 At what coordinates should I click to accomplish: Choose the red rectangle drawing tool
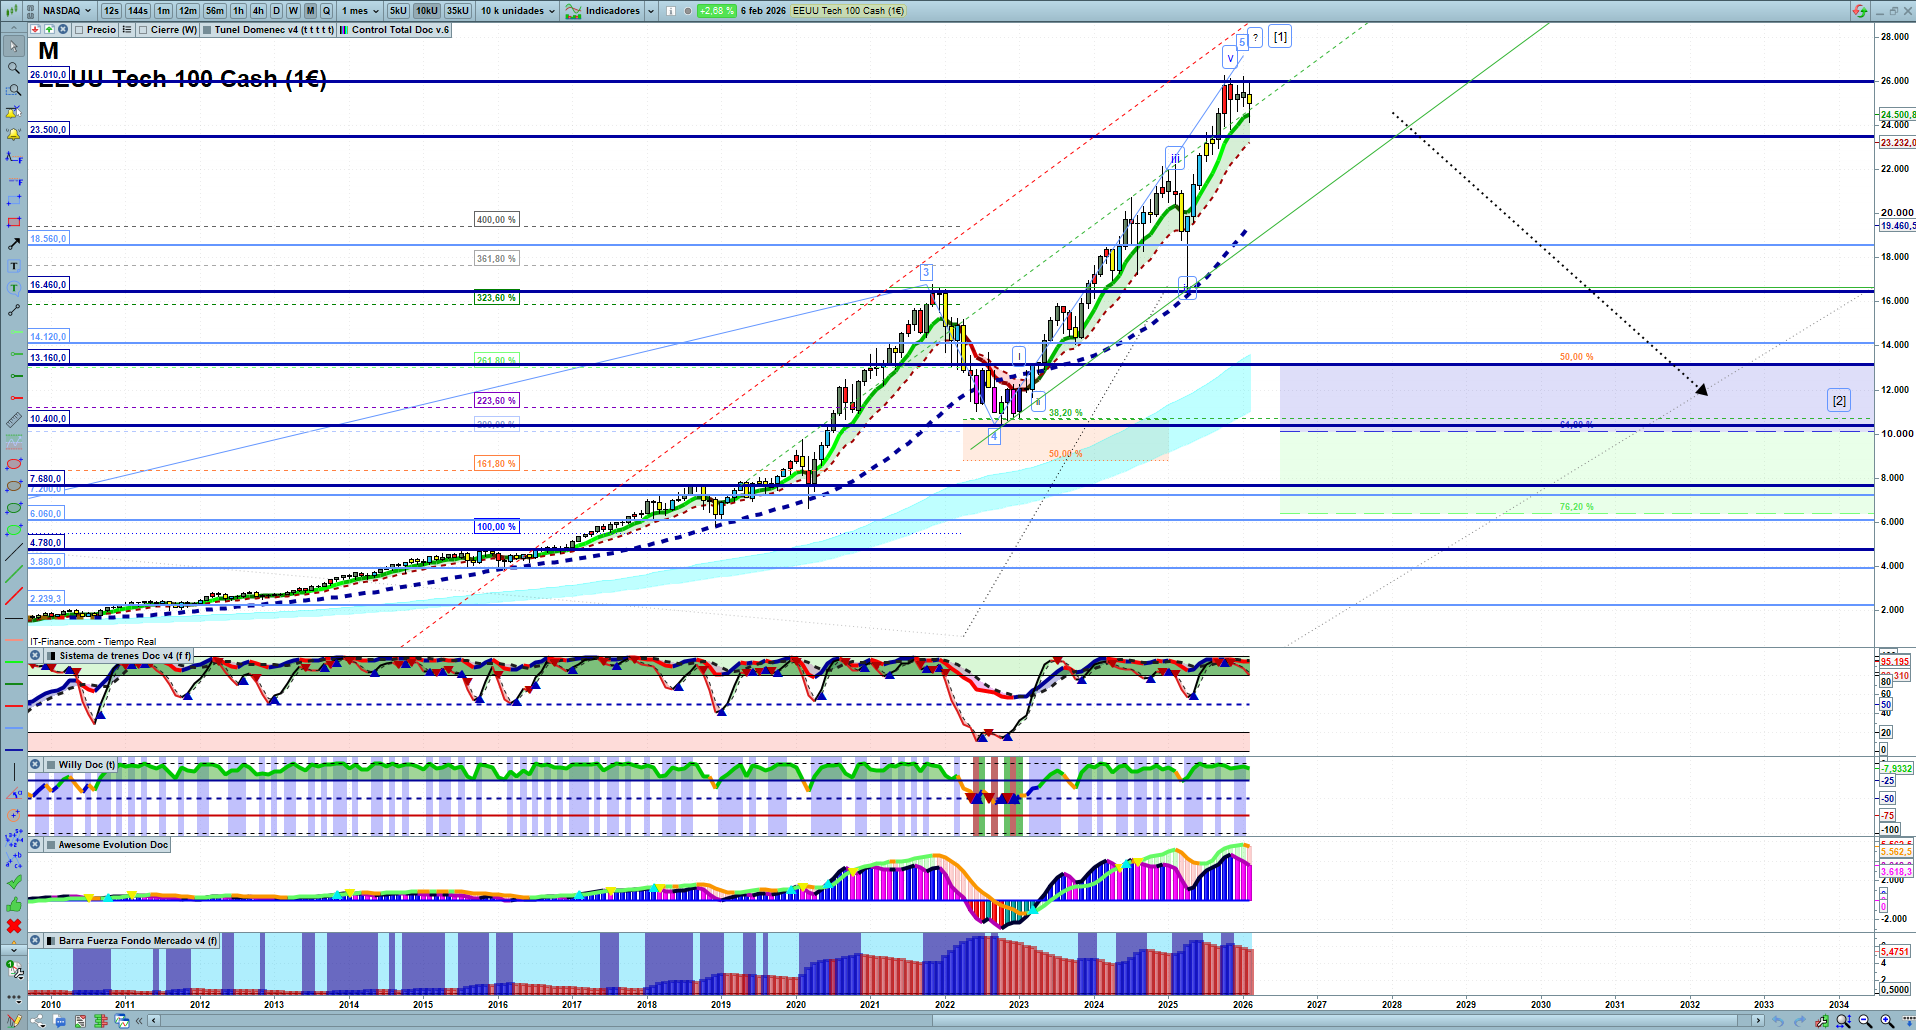(x=13, y=222)
